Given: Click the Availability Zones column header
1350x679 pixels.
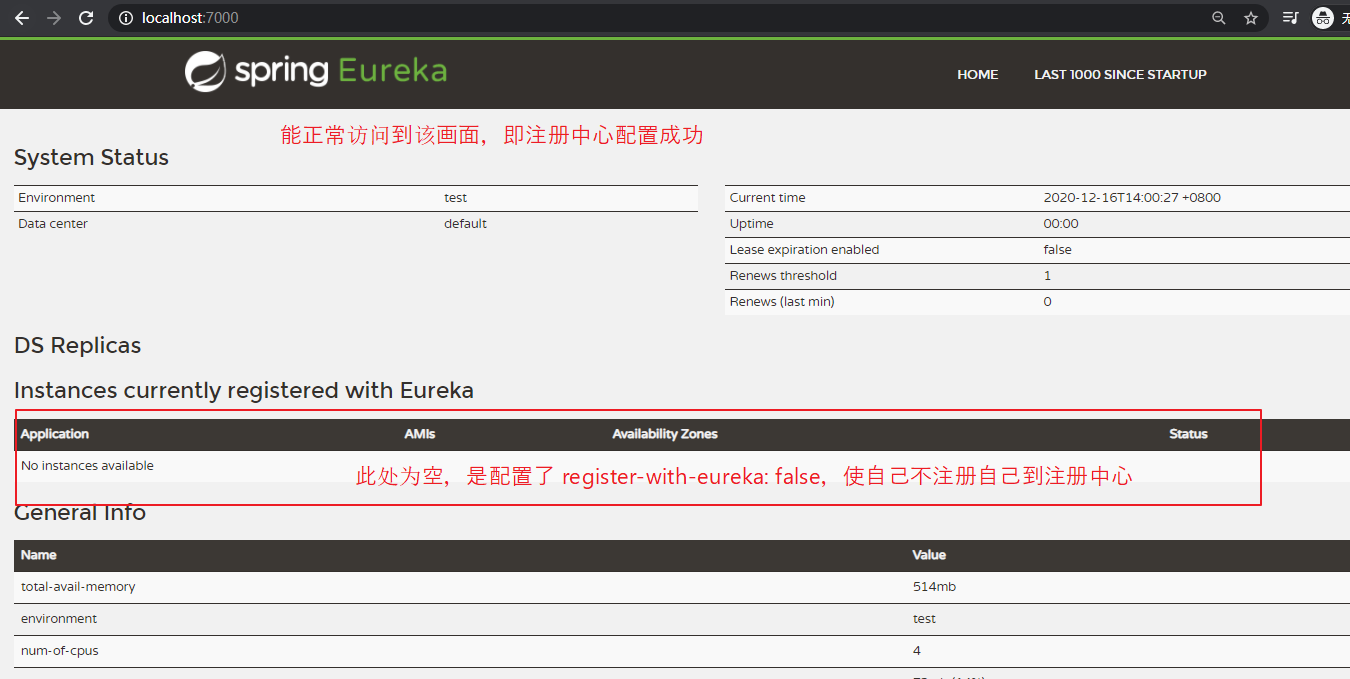Looking at the screenshot, I should (665, 434).
